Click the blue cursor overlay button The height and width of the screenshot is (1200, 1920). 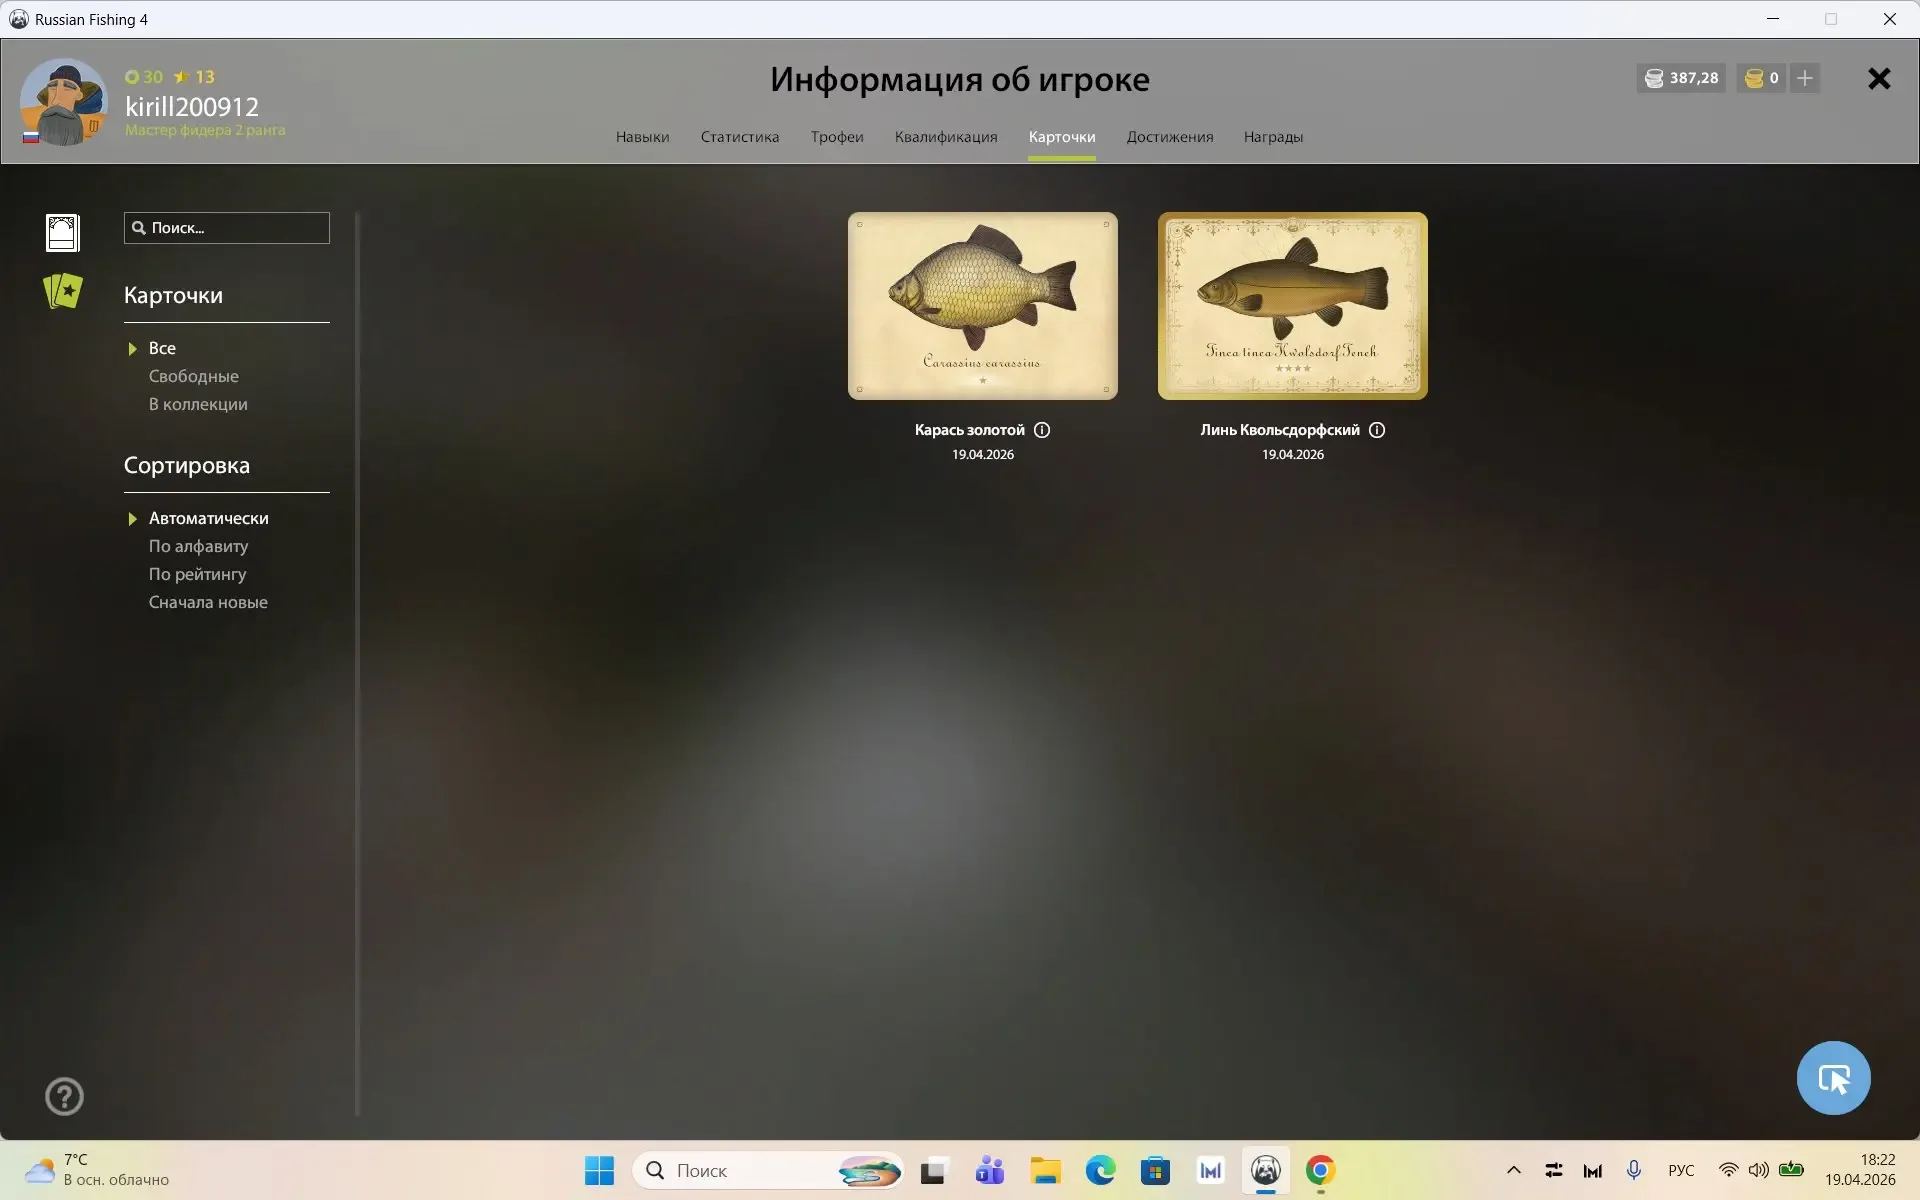click(1833, 1078)
